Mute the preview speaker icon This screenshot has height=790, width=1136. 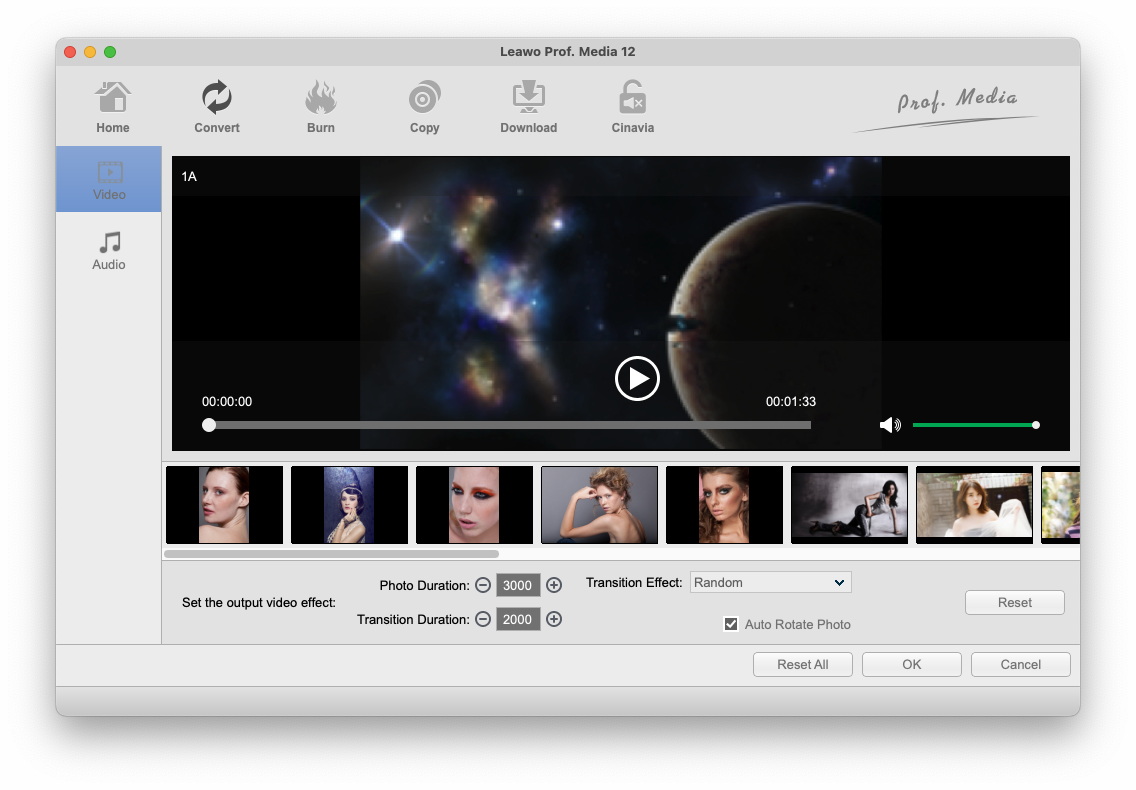click(x=889, y=425)
